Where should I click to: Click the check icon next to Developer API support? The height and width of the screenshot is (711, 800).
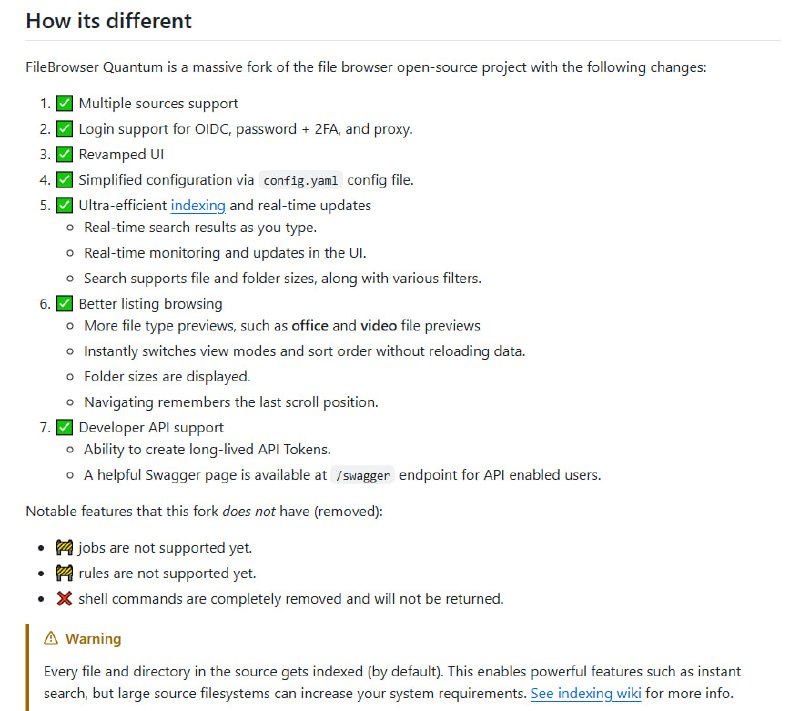click(x=64, y=427)
